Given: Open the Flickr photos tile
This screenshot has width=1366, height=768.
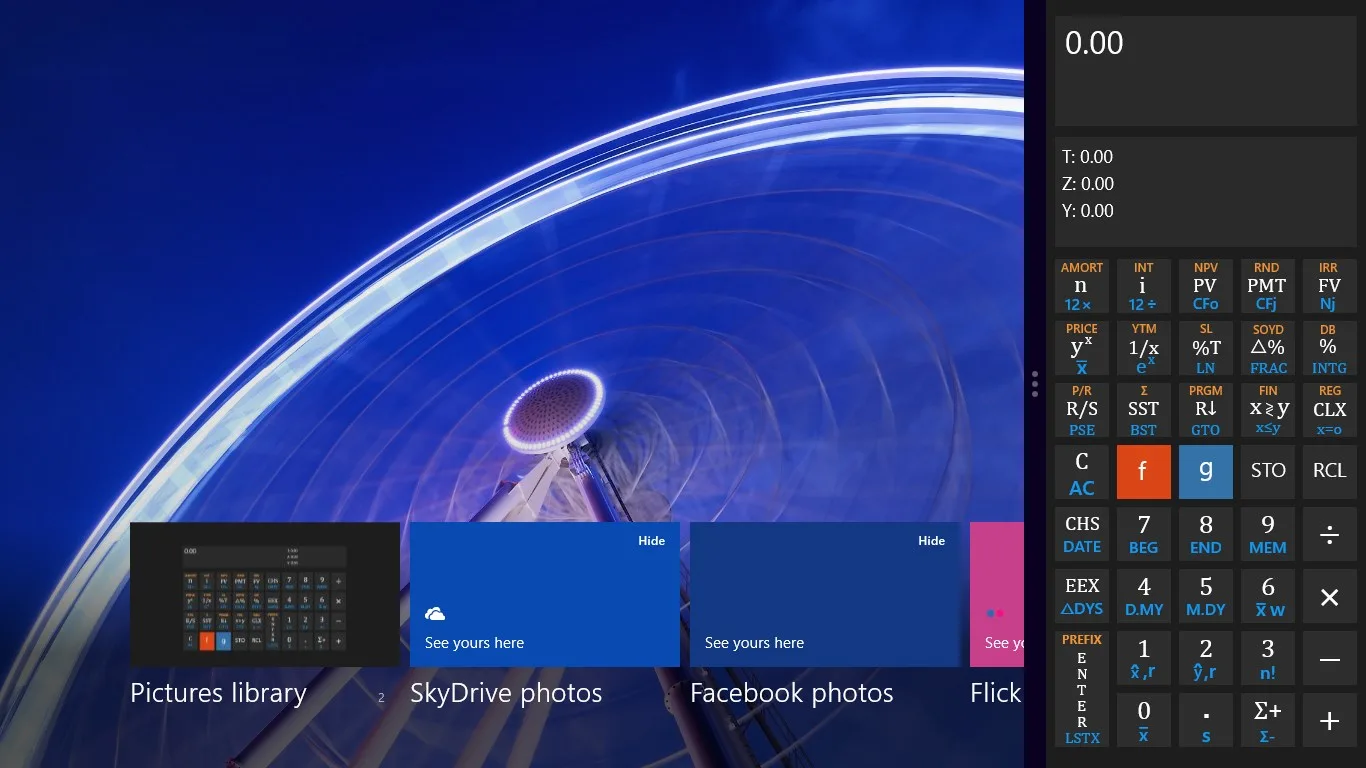Looking at the screenshot, I should pyautogui.click(x=997, y=594).
